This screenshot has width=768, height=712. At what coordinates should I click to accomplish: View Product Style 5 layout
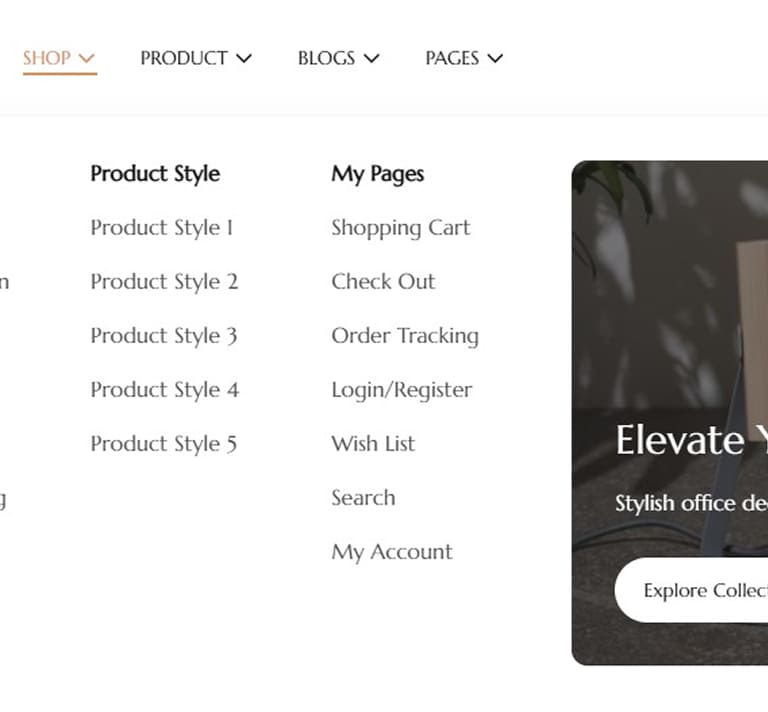pyautogui.click(x=164, y=444)
